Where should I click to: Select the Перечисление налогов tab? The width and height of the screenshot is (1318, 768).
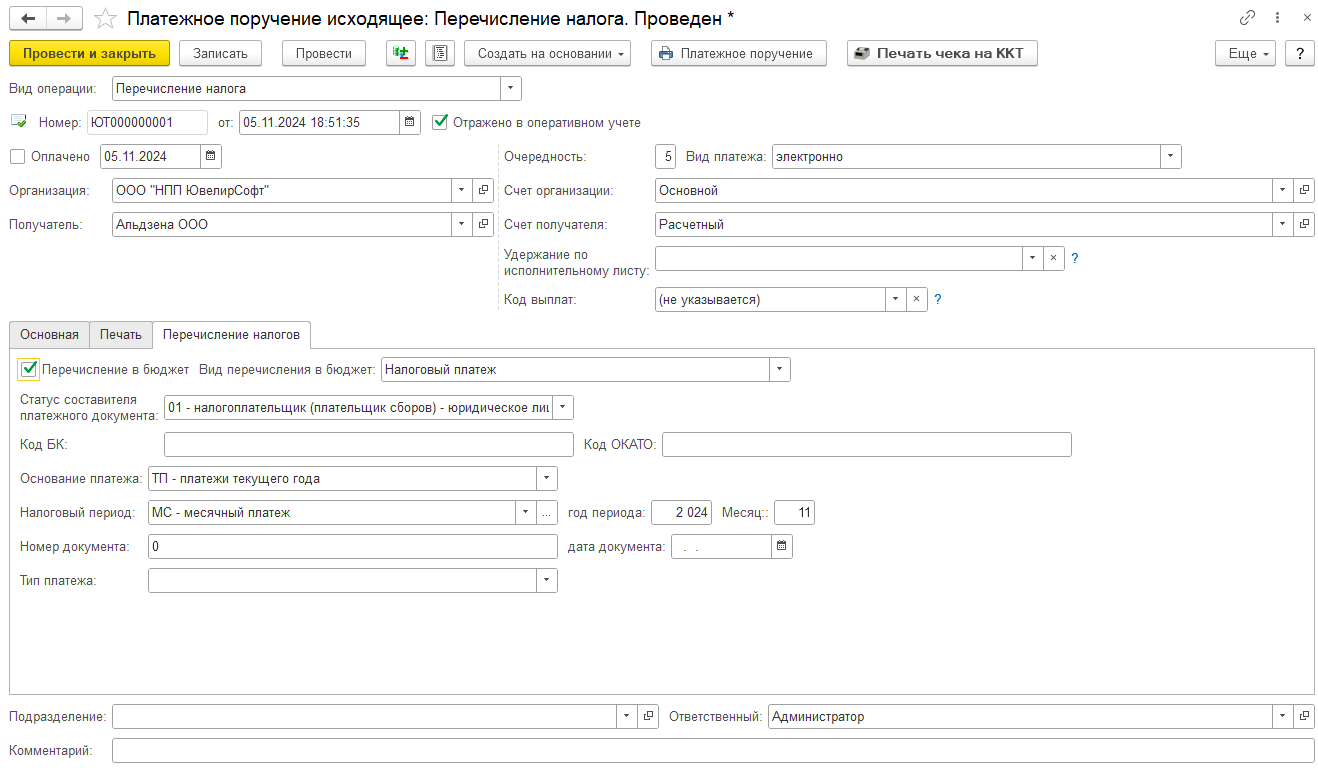232,334
